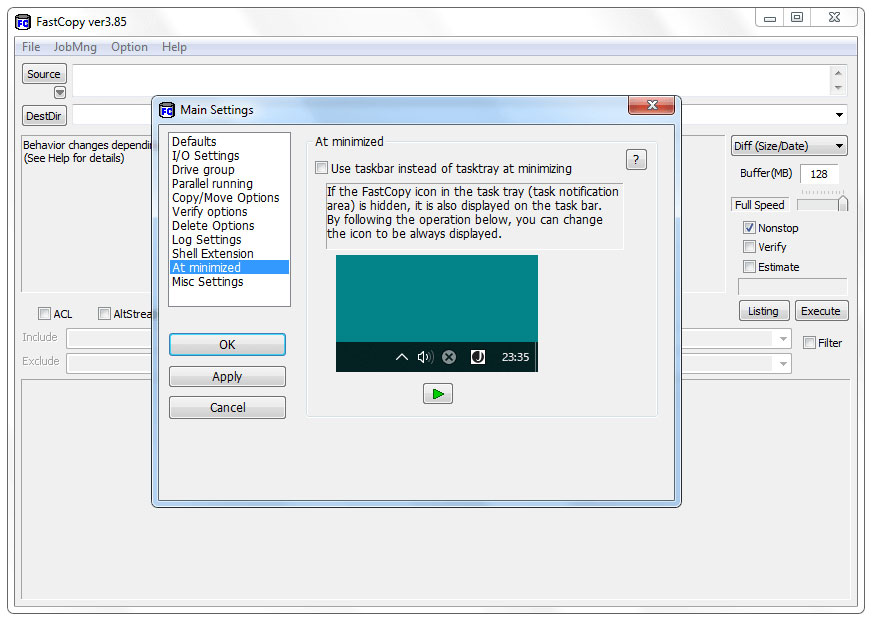Click the Exclude filter input field
Screen dimensions: 872x620
coord(110,364)
